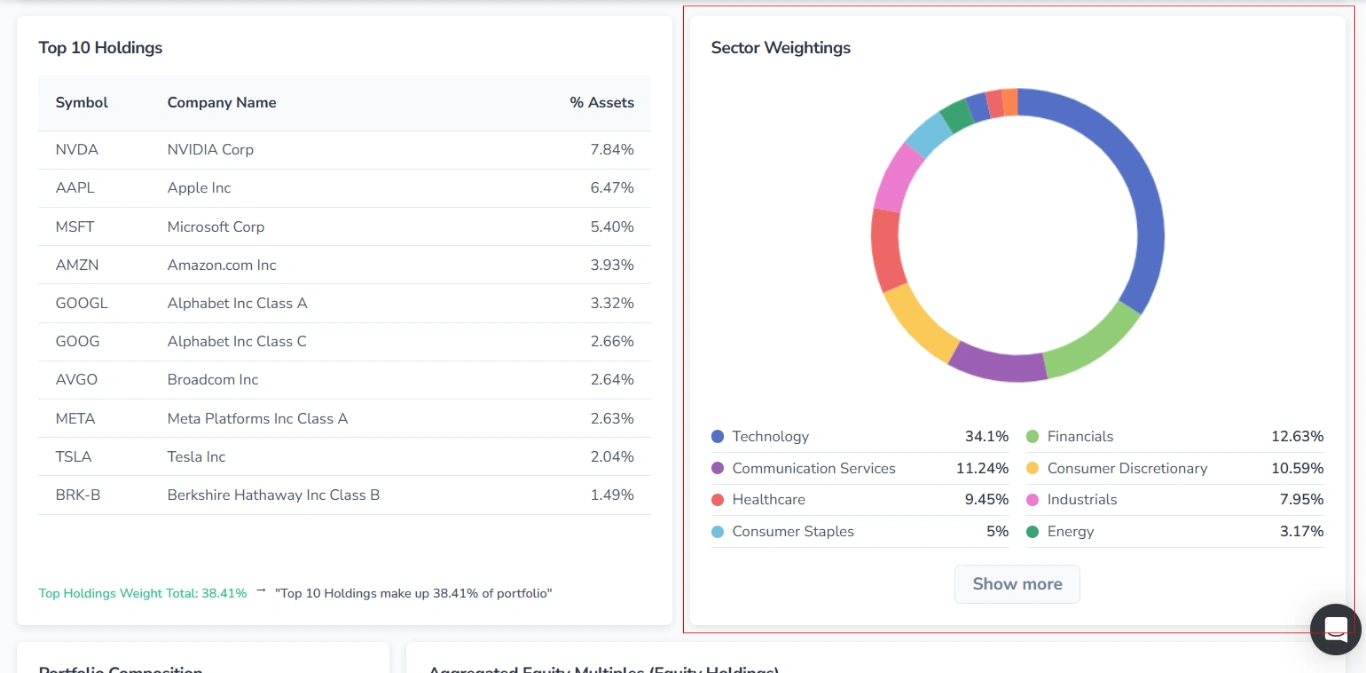The height and width of the screenshot is (673, 1366).
Task: Open the Top Holdings Weight Total link
Action: click(142, 593)
